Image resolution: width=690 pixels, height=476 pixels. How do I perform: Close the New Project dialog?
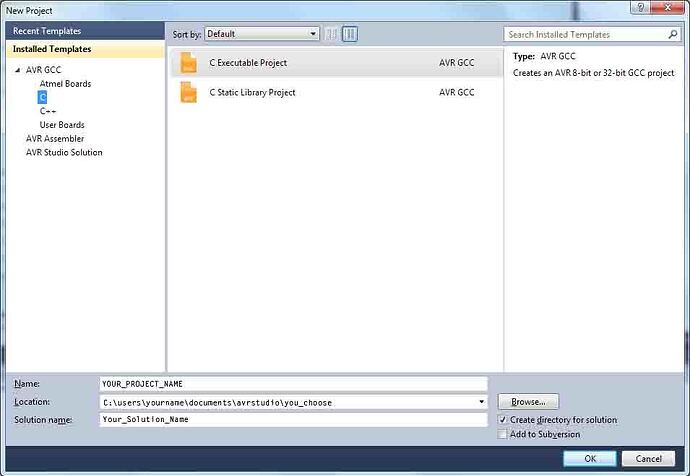668,9
